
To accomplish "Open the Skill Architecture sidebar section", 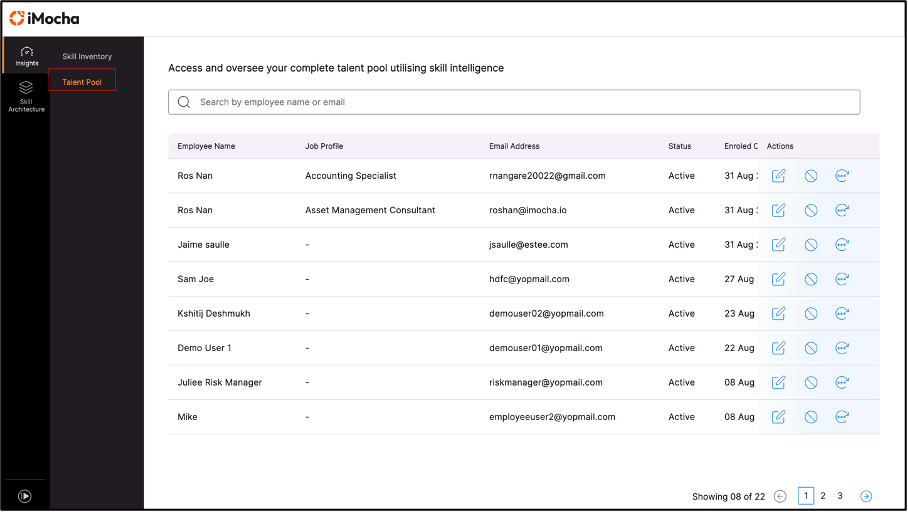I will (26, 96).
